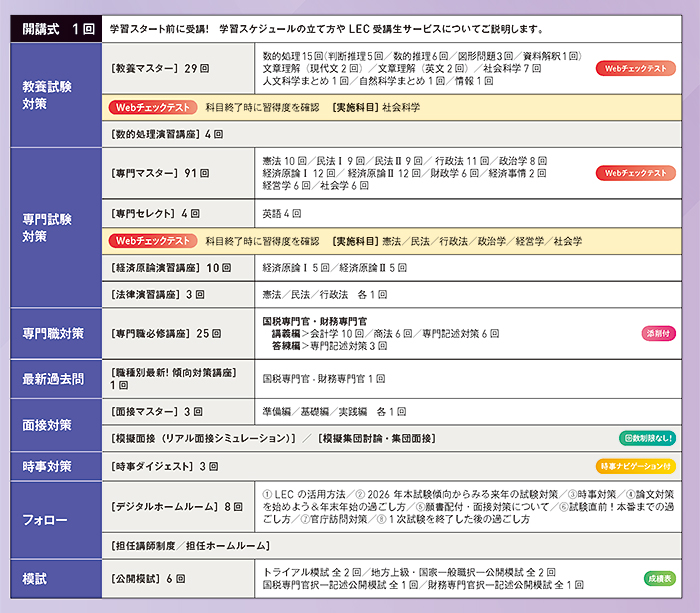Screen dimensions: 700x613
Task: Click the [担任講師制度／担任ホームルーム] row
Action: (x=190, y=545)
